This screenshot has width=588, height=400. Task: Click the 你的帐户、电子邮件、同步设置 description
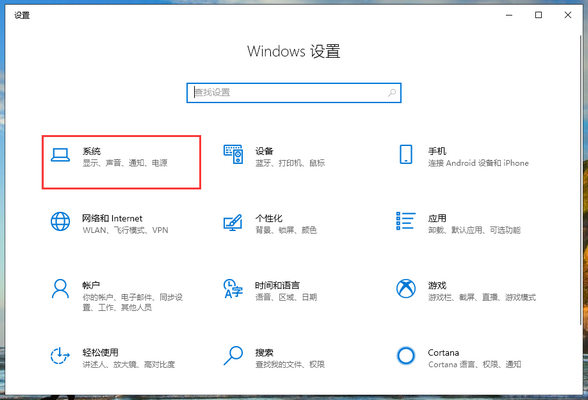[133, 302]
